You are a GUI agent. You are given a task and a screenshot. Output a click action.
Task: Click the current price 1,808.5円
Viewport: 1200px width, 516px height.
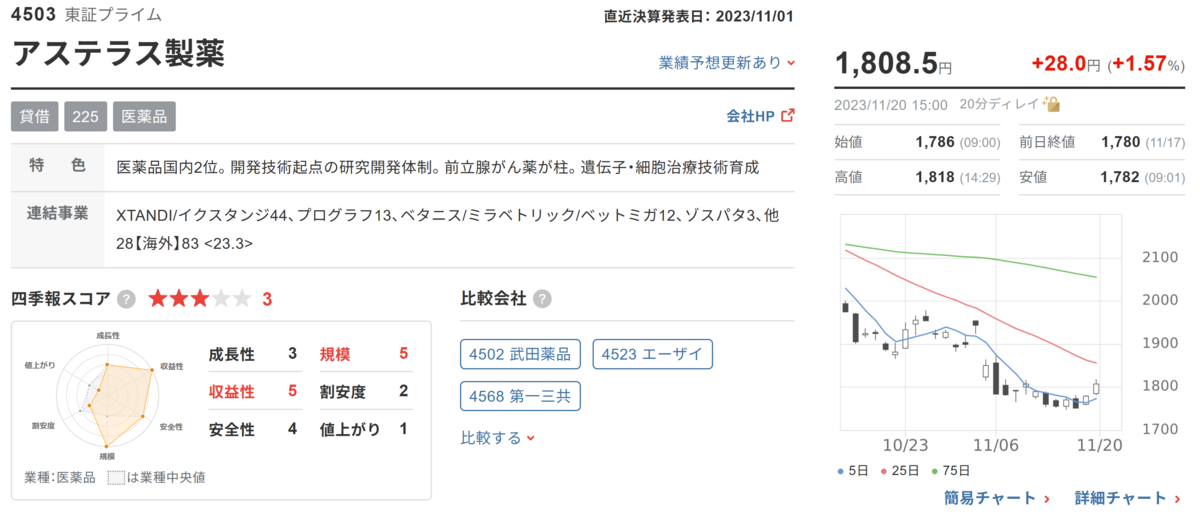(893, 63)
